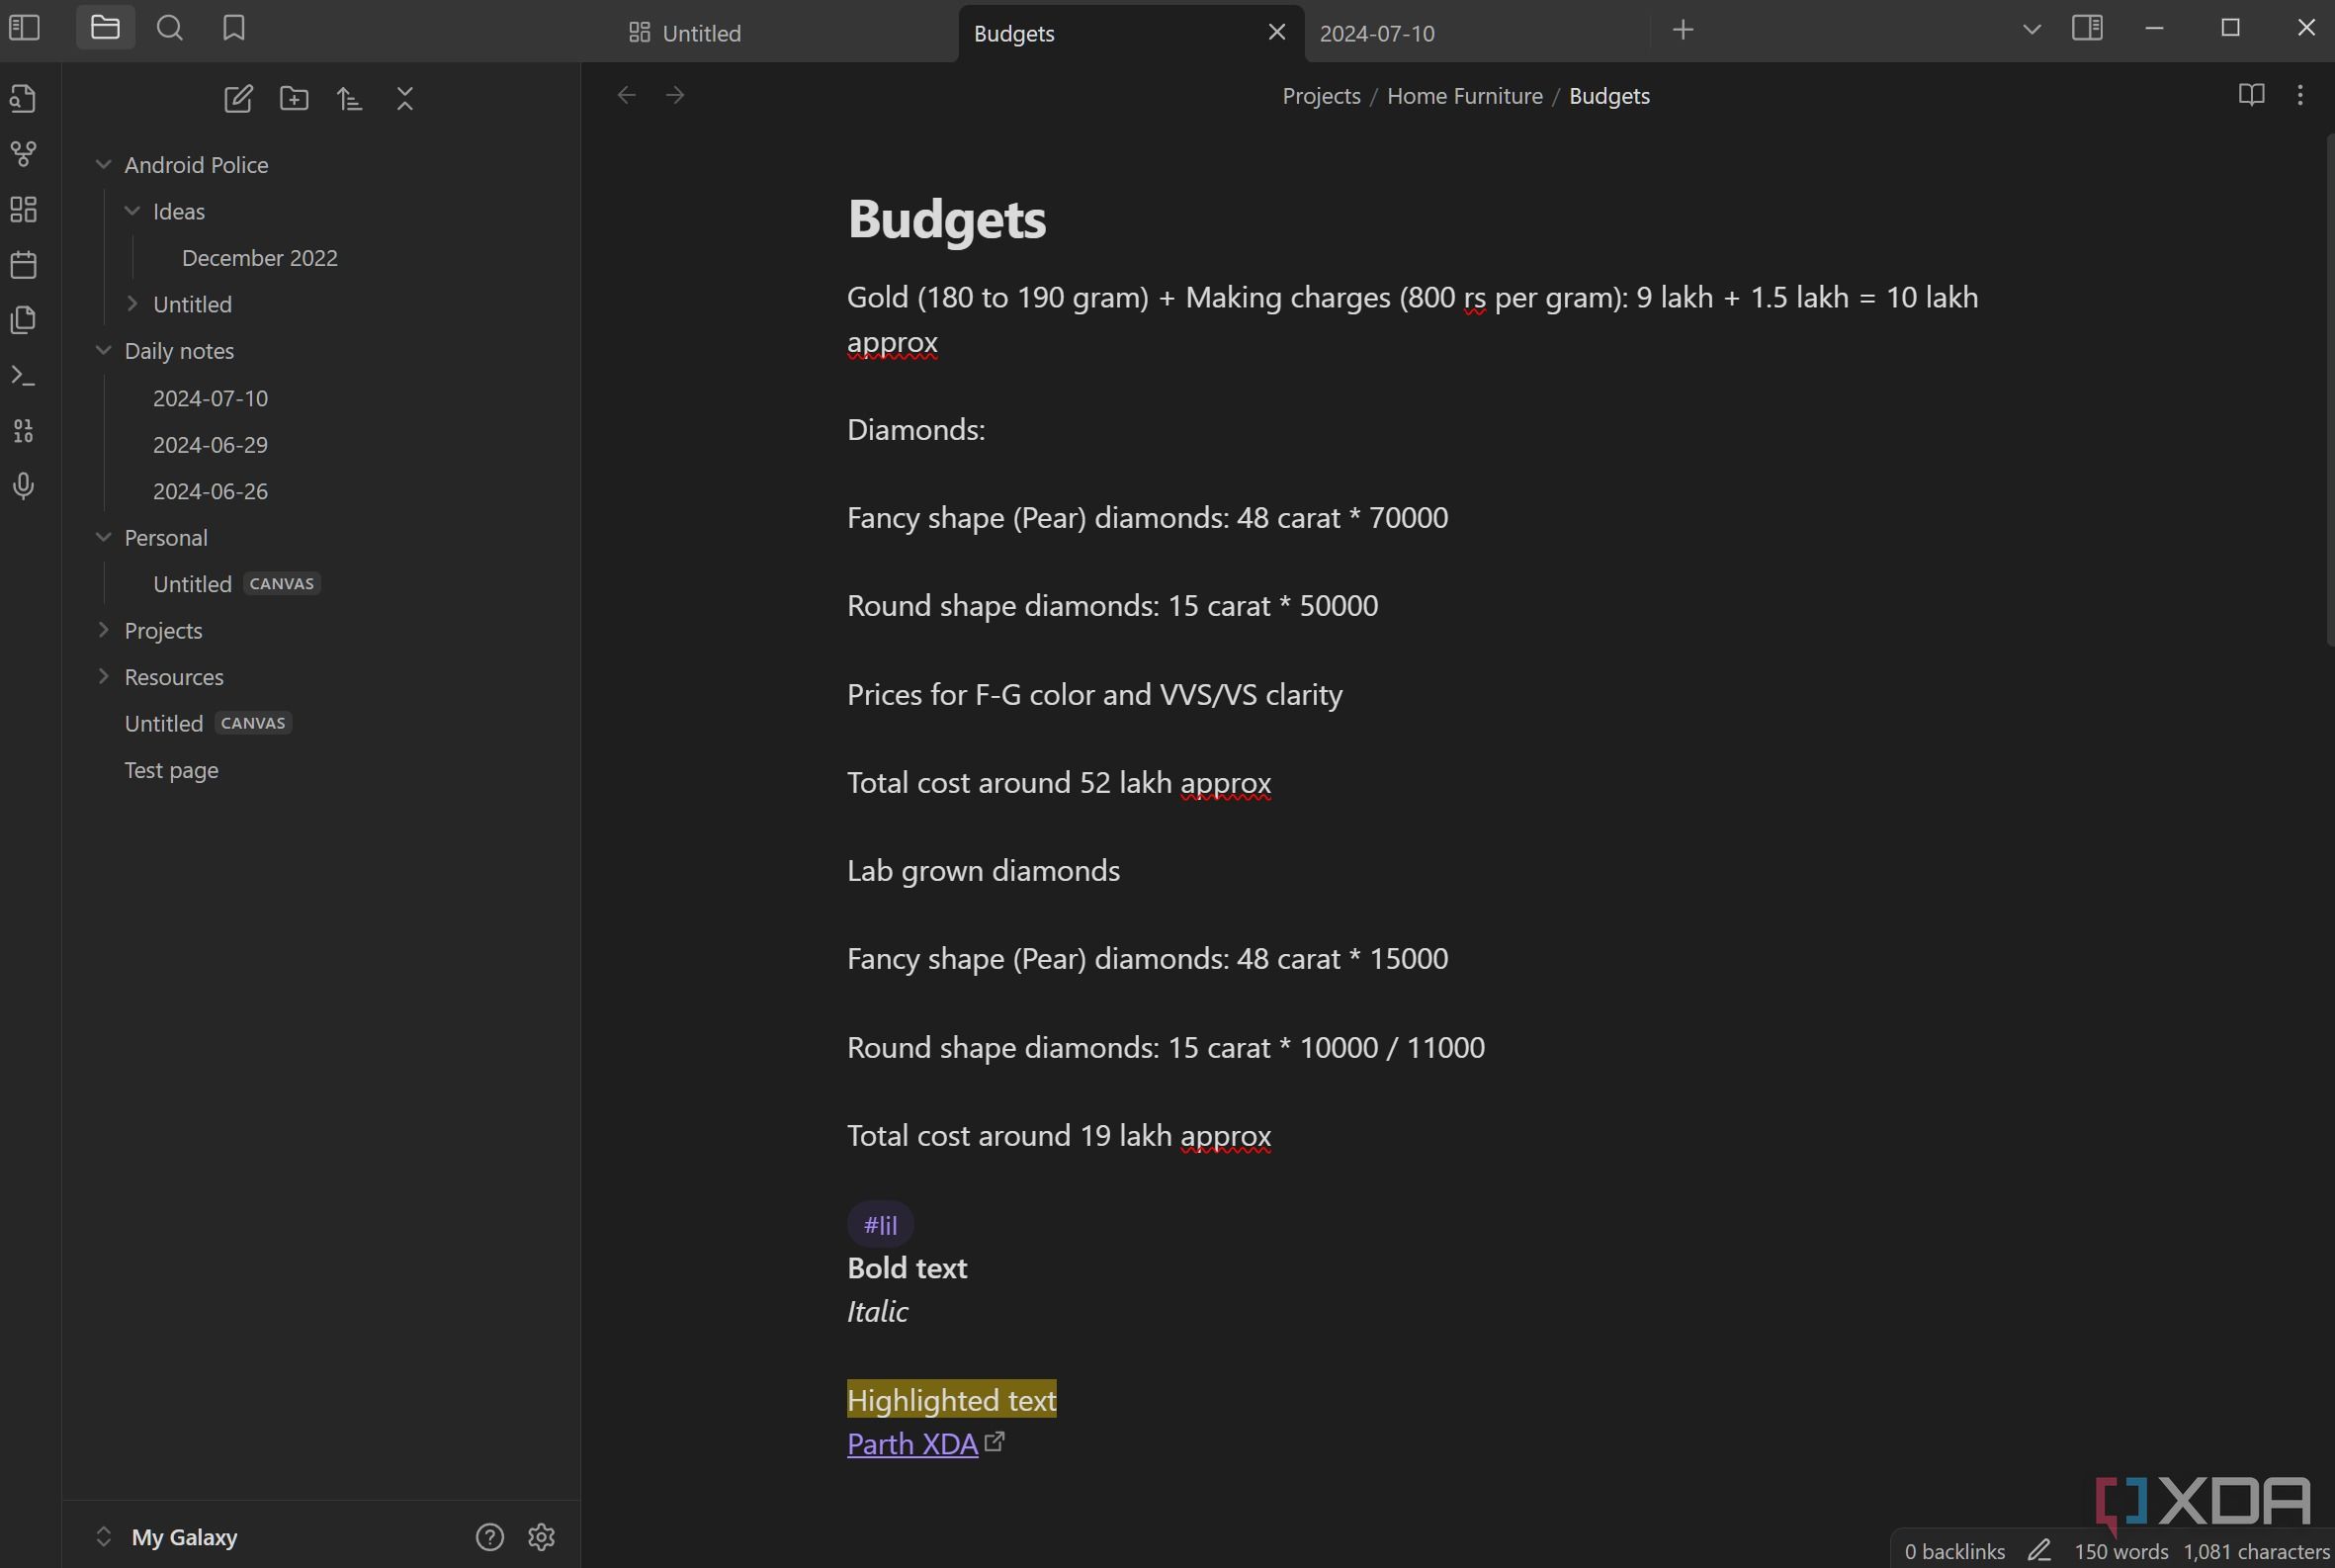Viewport: 2335px width, 1568px height.
Task: Expand the Projects folder
Action: pyautogui.click(x=103, y=630)
